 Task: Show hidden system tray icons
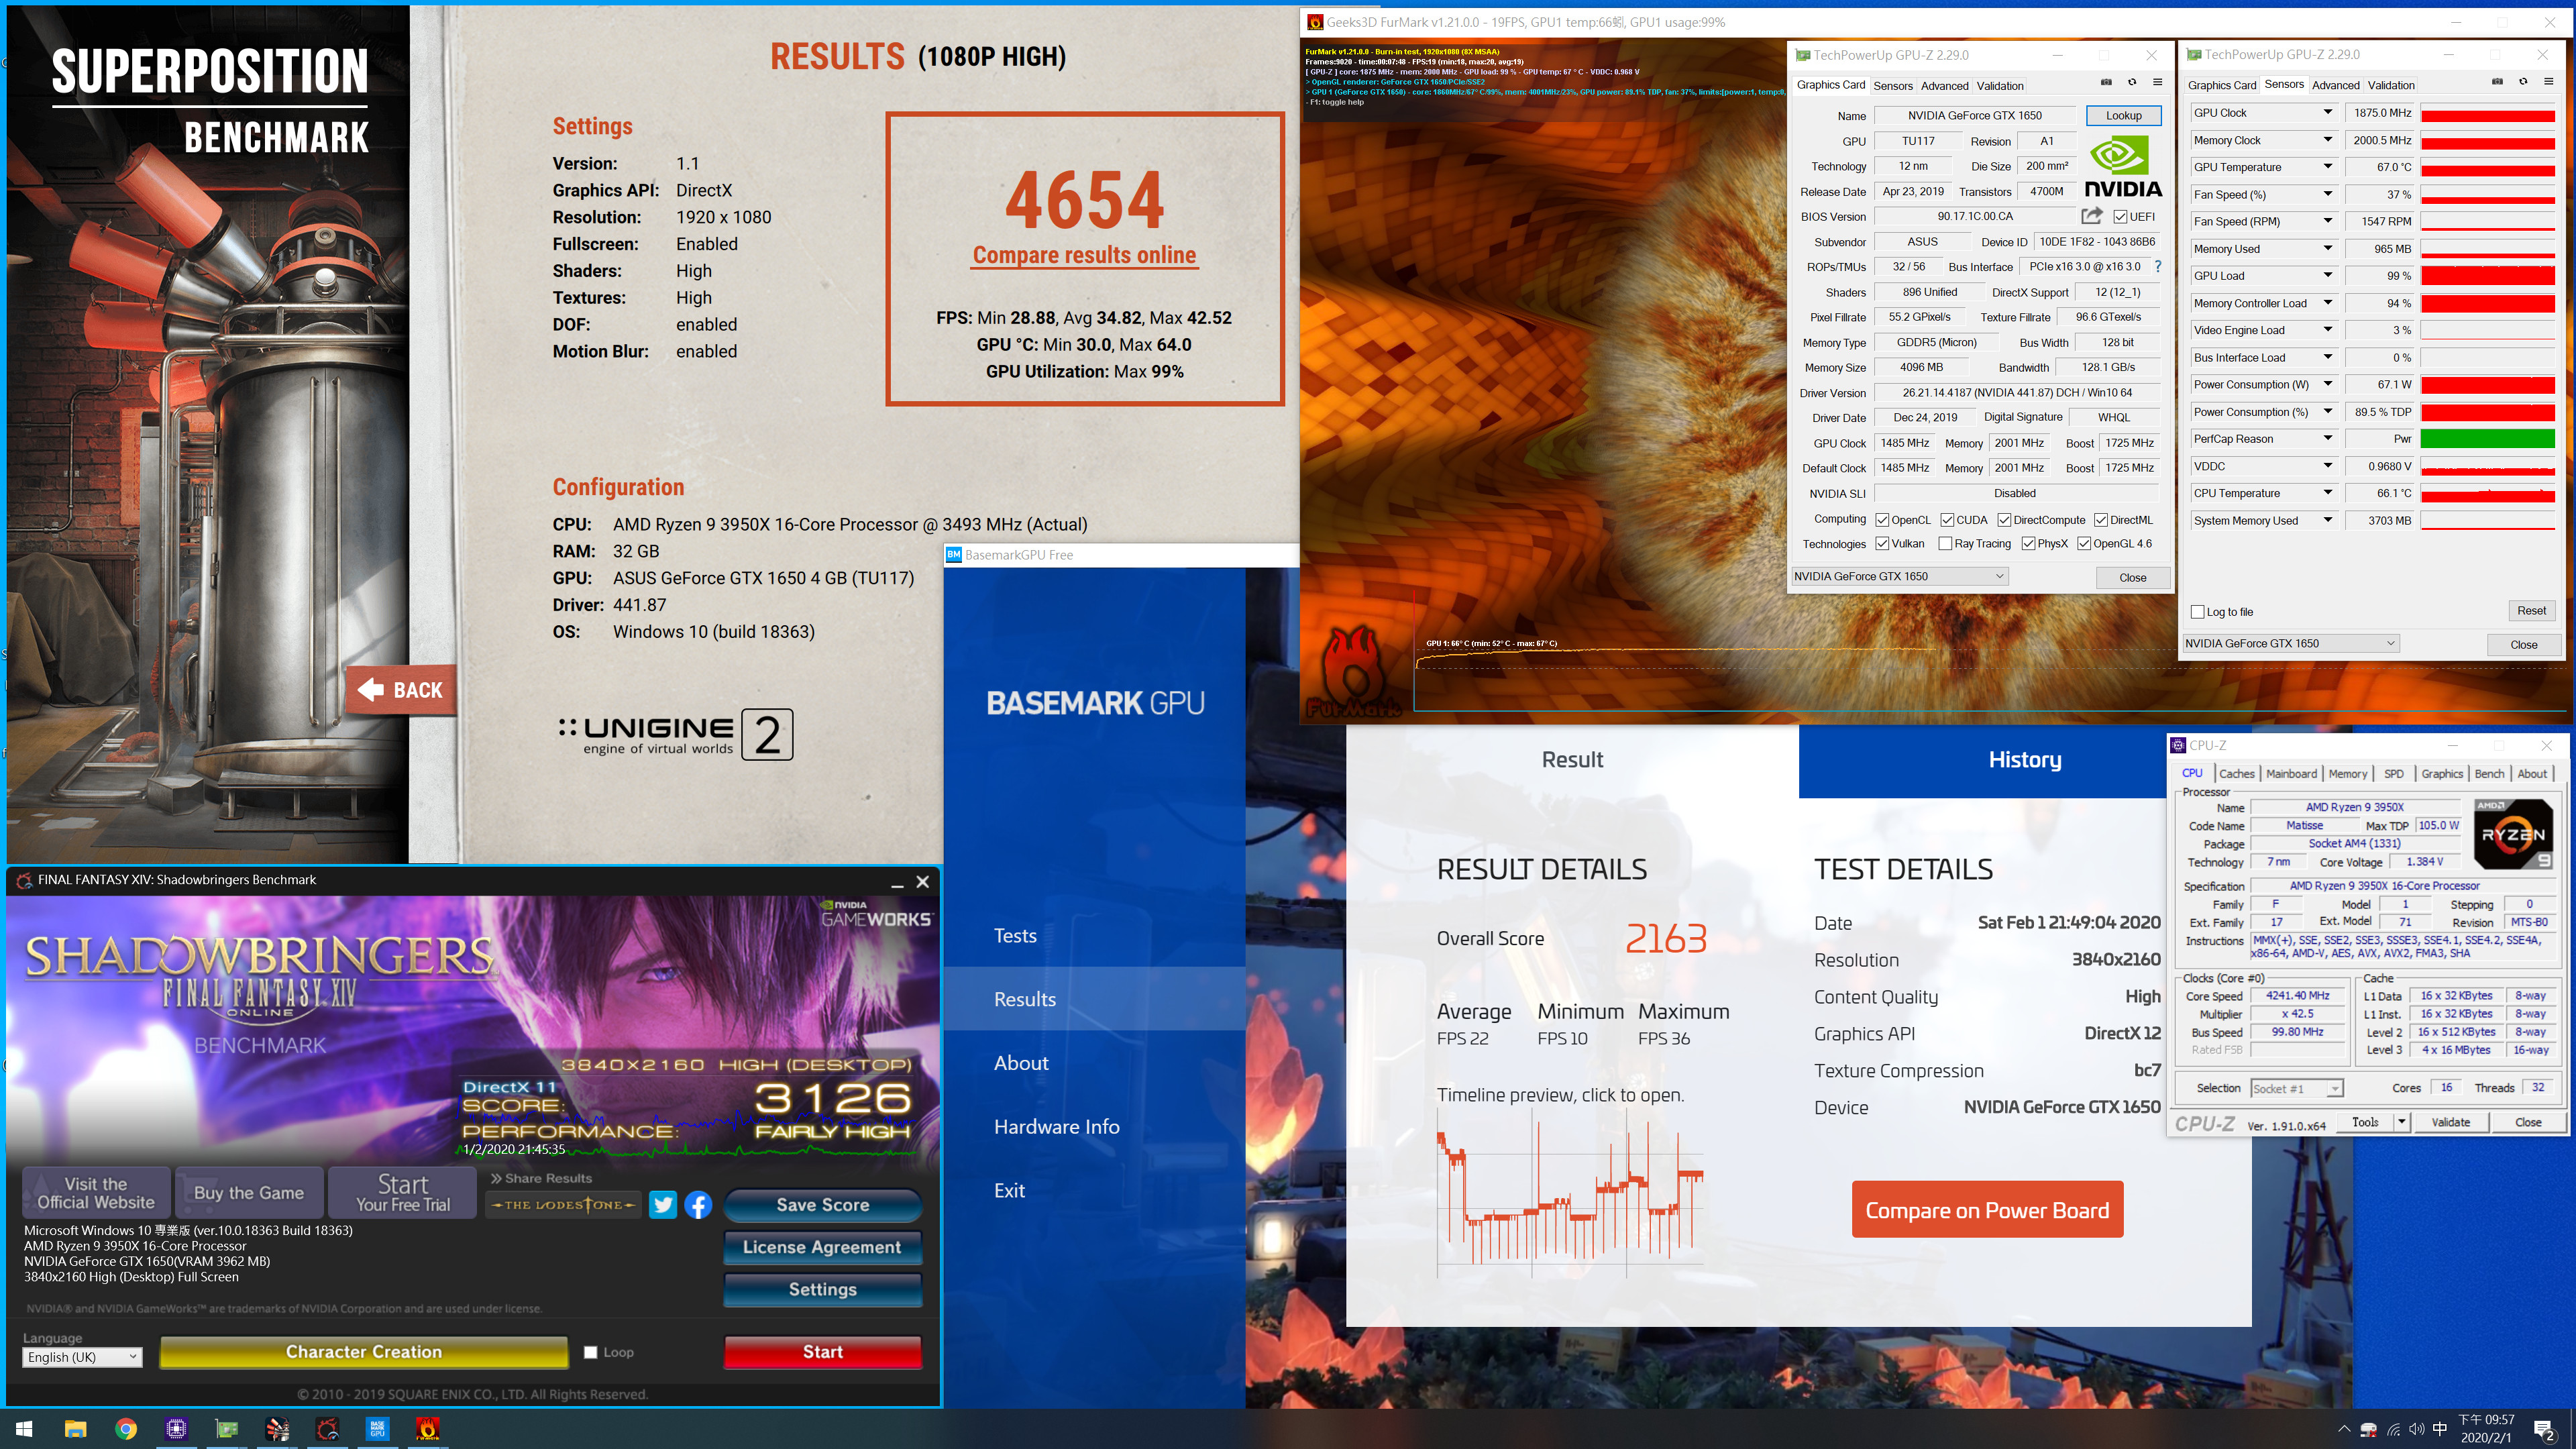tap(2344, 1429)
